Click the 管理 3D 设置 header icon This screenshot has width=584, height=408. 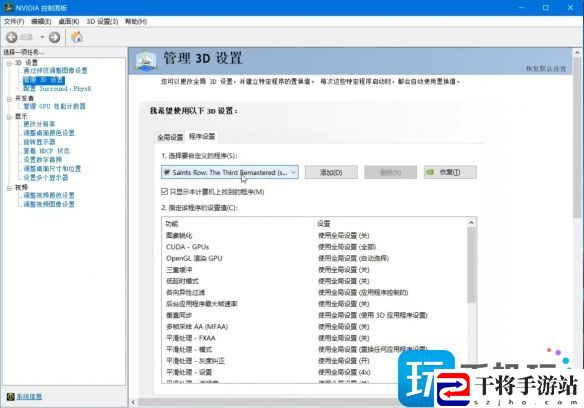(146, 61)
